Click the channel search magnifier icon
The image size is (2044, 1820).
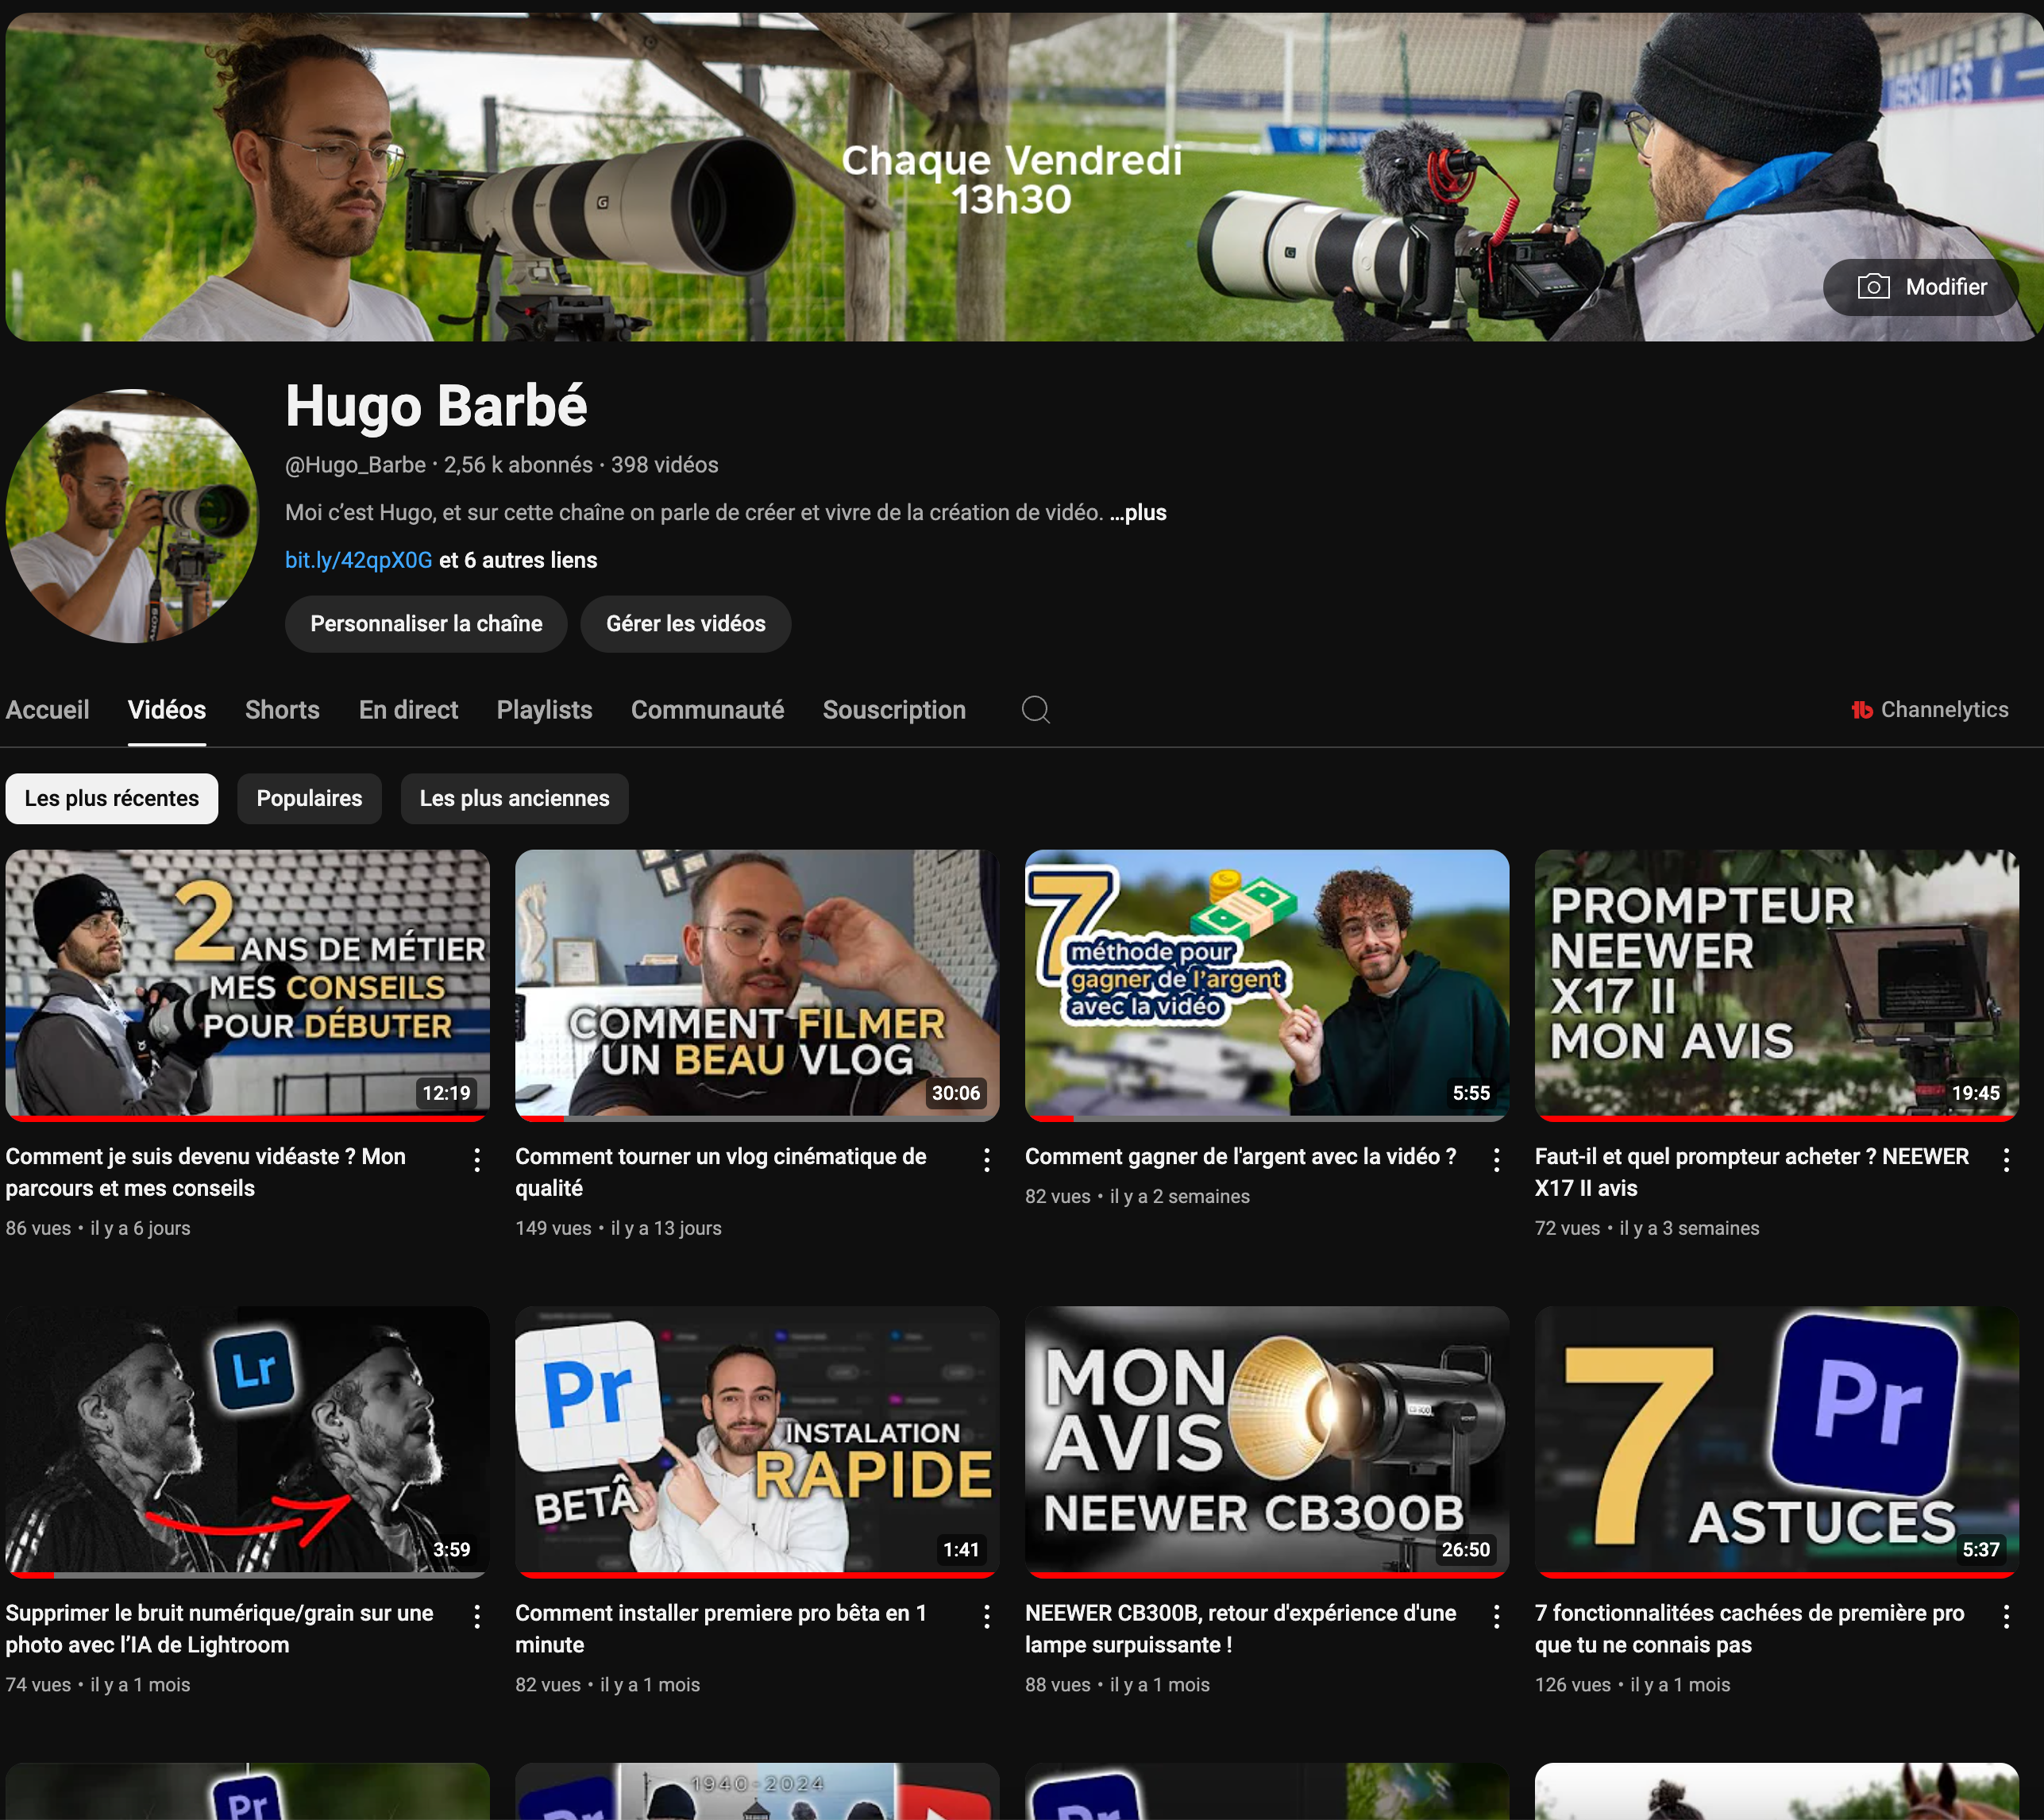tap(1035, 710)
